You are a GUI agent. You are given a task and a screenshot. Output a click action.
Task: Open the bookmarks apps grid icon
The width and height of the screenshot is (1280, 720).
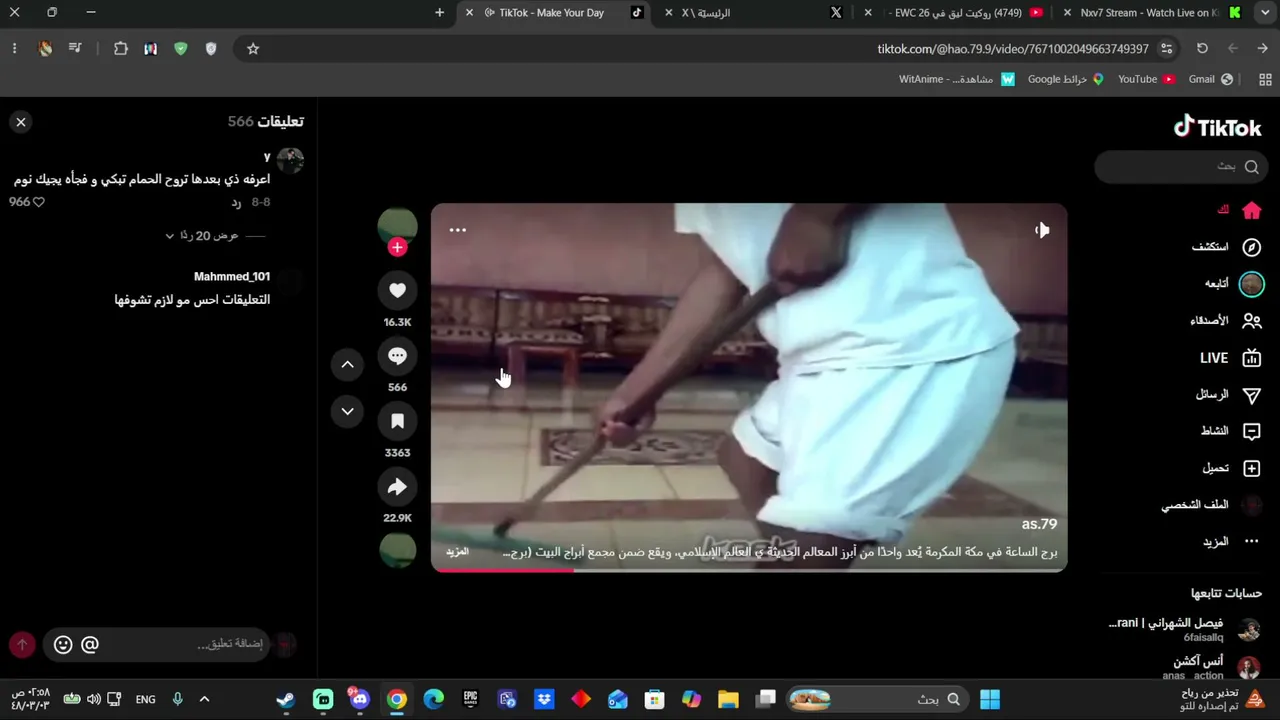[x=1265, y=79]
